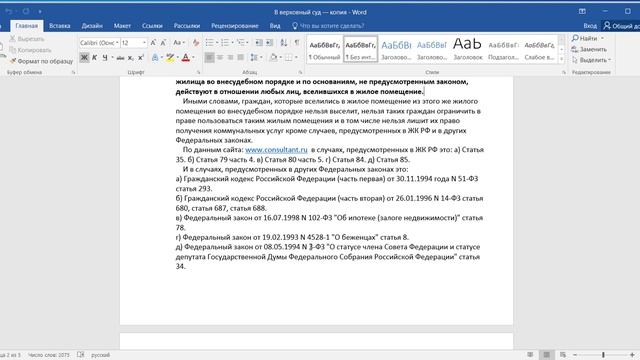Click Заменить to replace text
This screenshot has width=640, height=360.
589,49
